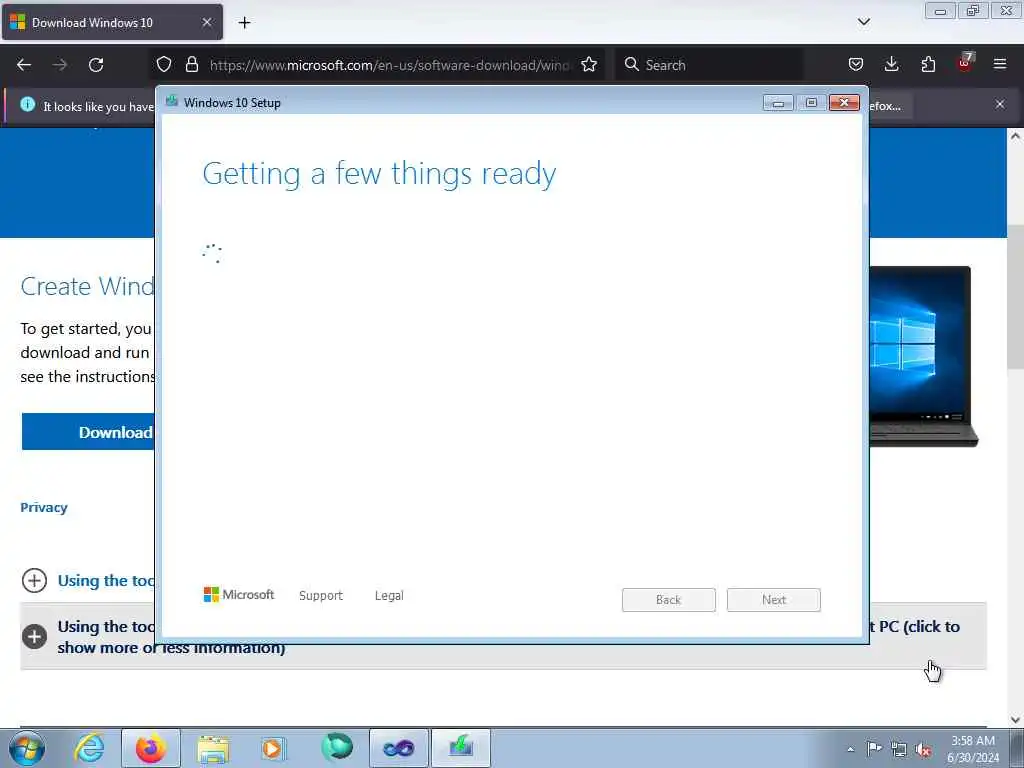The width and height of the screenshot is (1024, 768).
Task: Switch to Windows 10 Setup taskbar icon
Action: [460, 748]
